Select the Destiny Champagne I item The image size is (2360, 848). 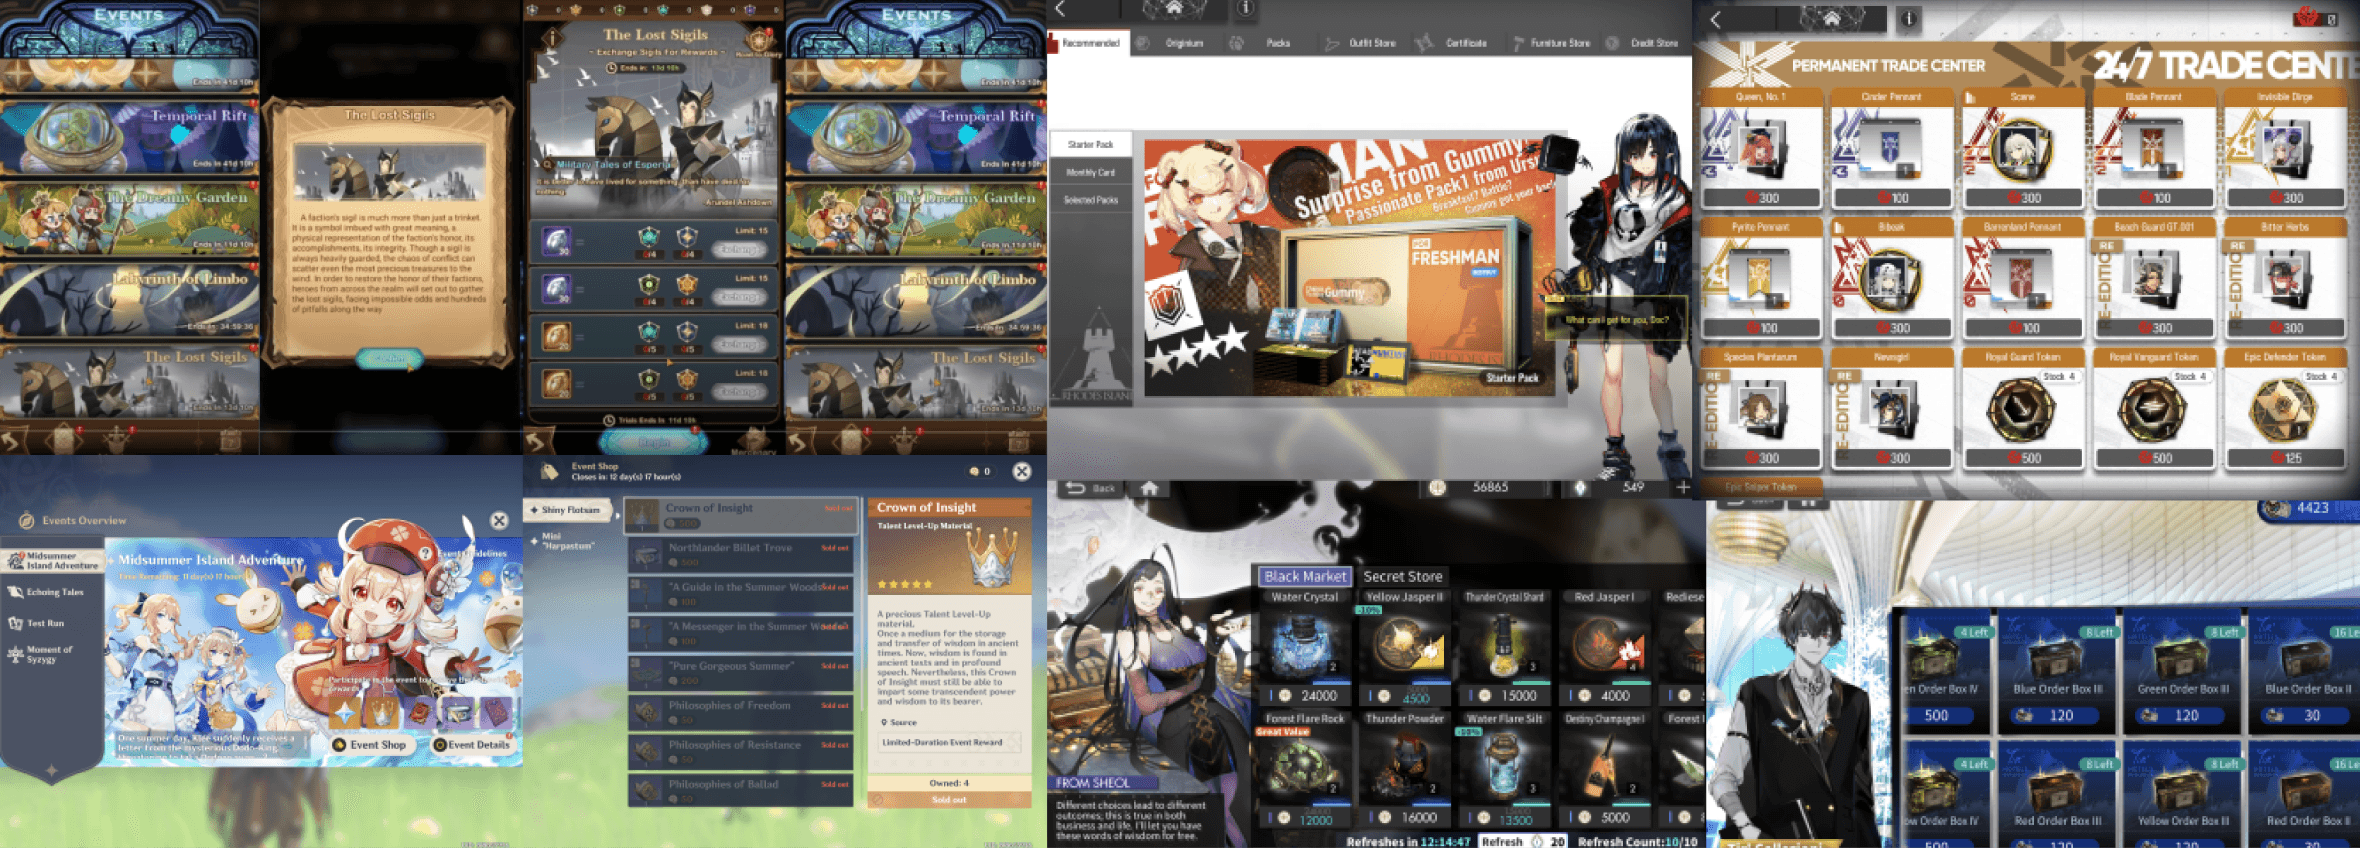point(1605,770)
